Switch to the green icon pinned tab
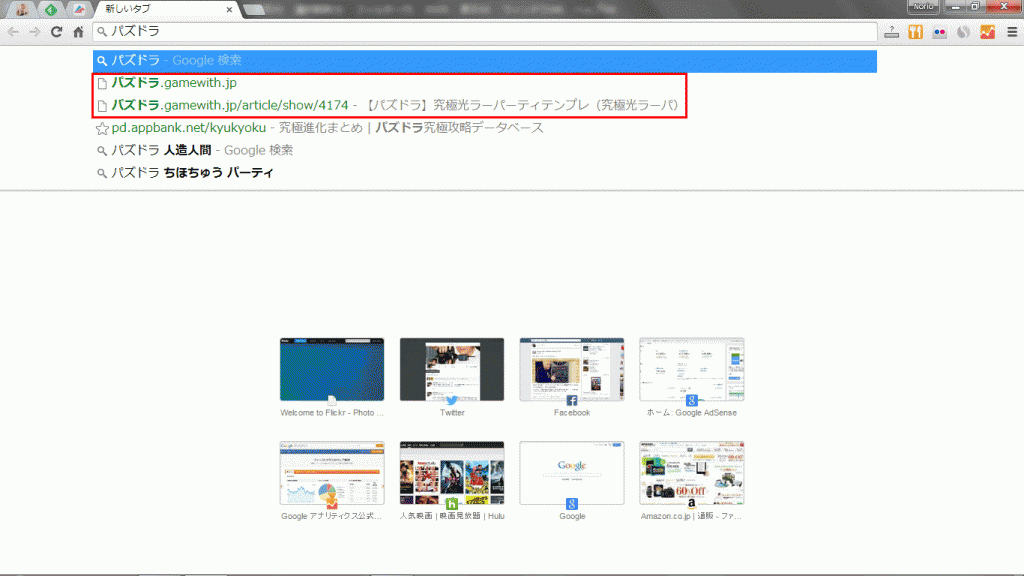Screen dimensions: 1024x576 pyautogui.click(x=50, y=10)
